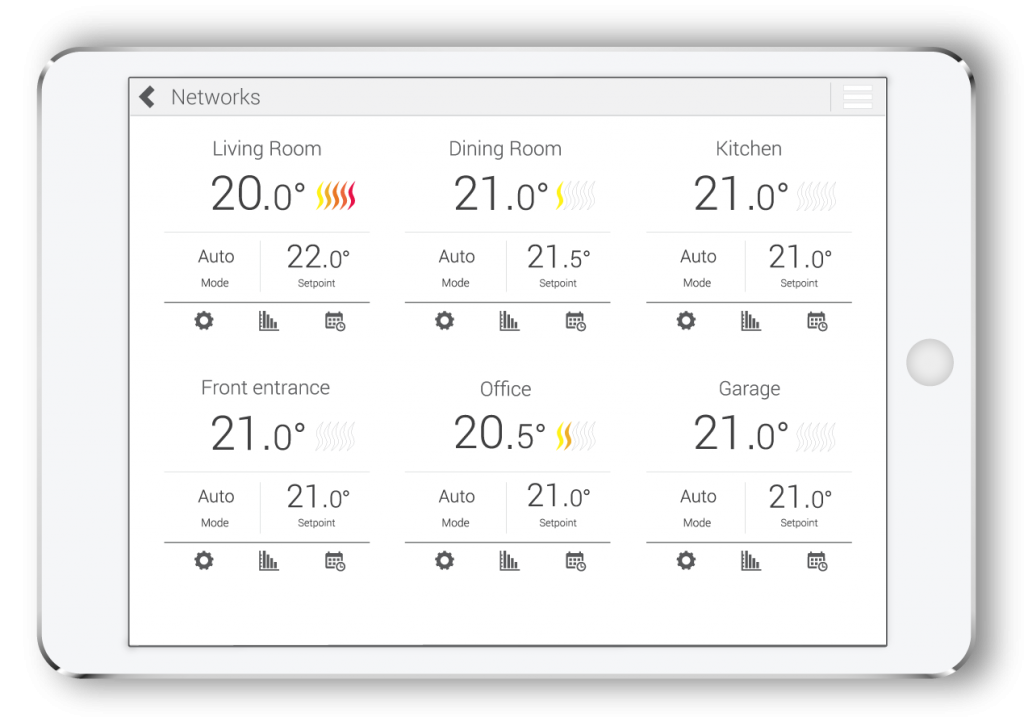The height and width of the screenshot is (717, 1024).
Task: Open Front entrance schedule calendar icon
Action: [335, 561]
